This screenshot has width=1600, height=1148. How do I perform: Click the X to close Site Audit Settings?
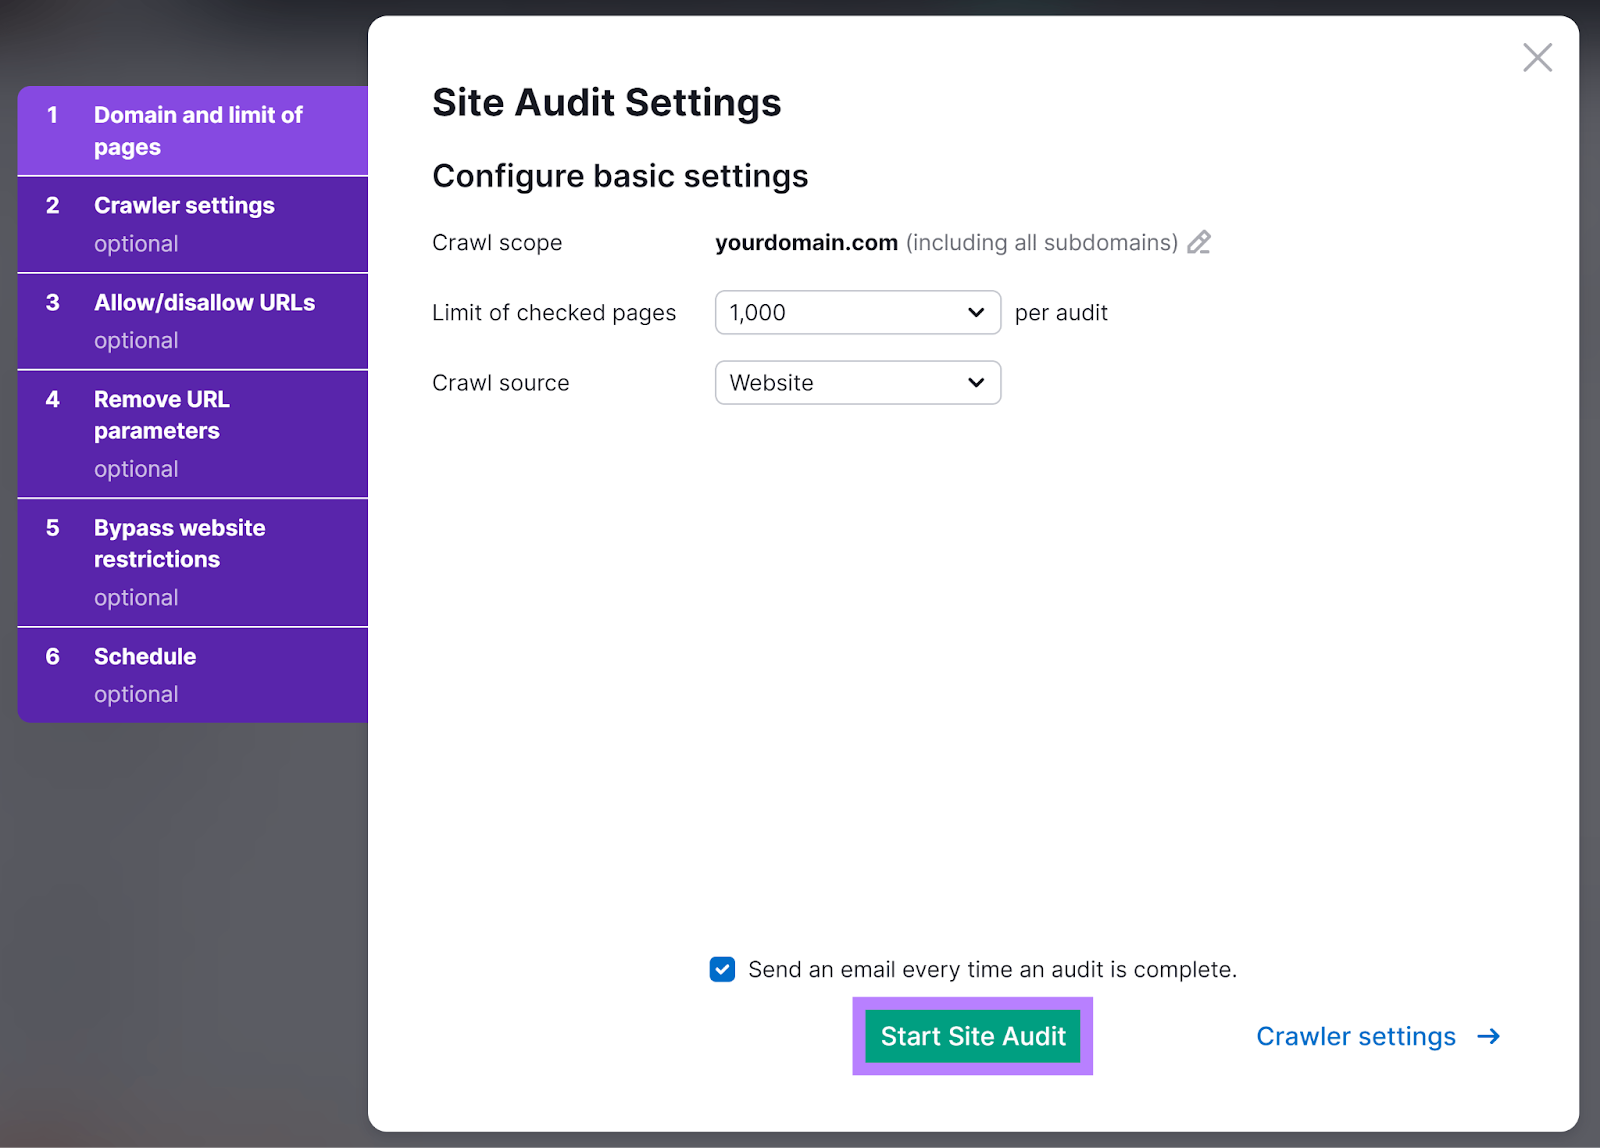point(1537,58)
